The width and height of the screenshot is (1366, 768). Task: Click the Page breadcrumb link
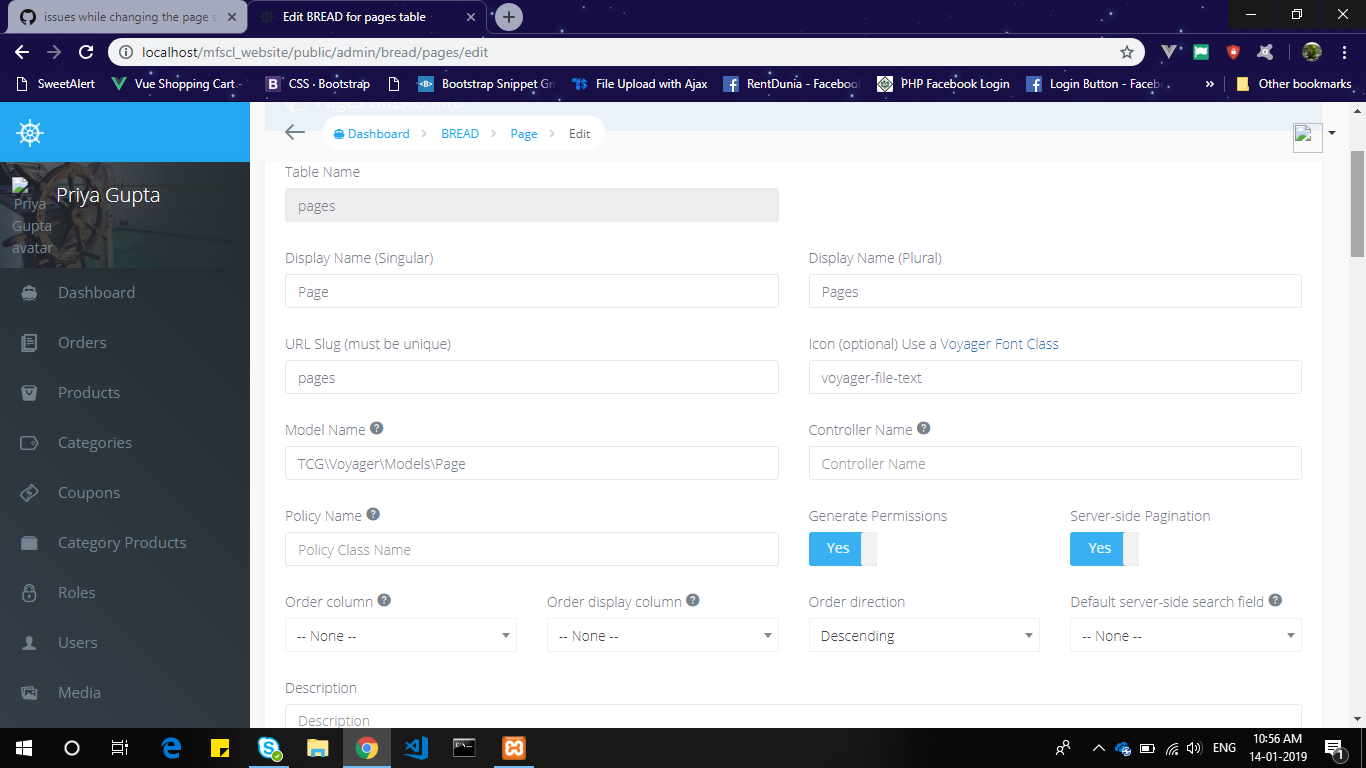pos(524,133)
